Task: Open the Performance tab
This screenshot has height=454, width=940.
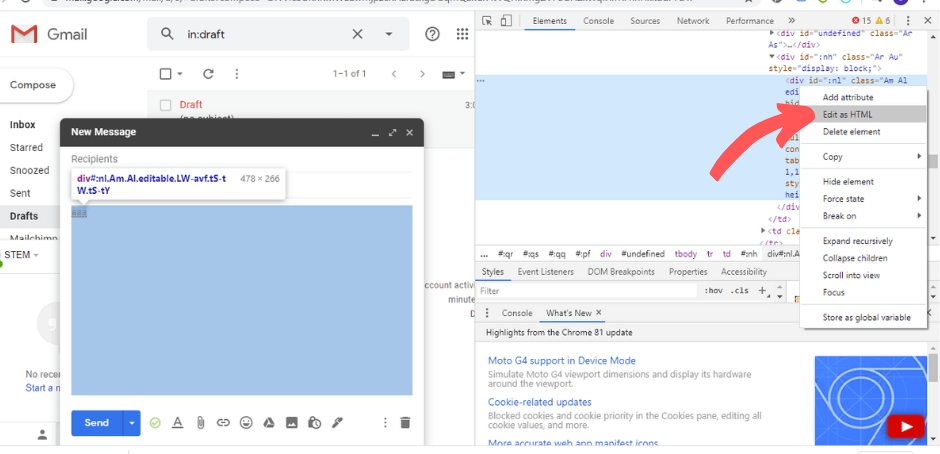Action: (x=749, y=21)
